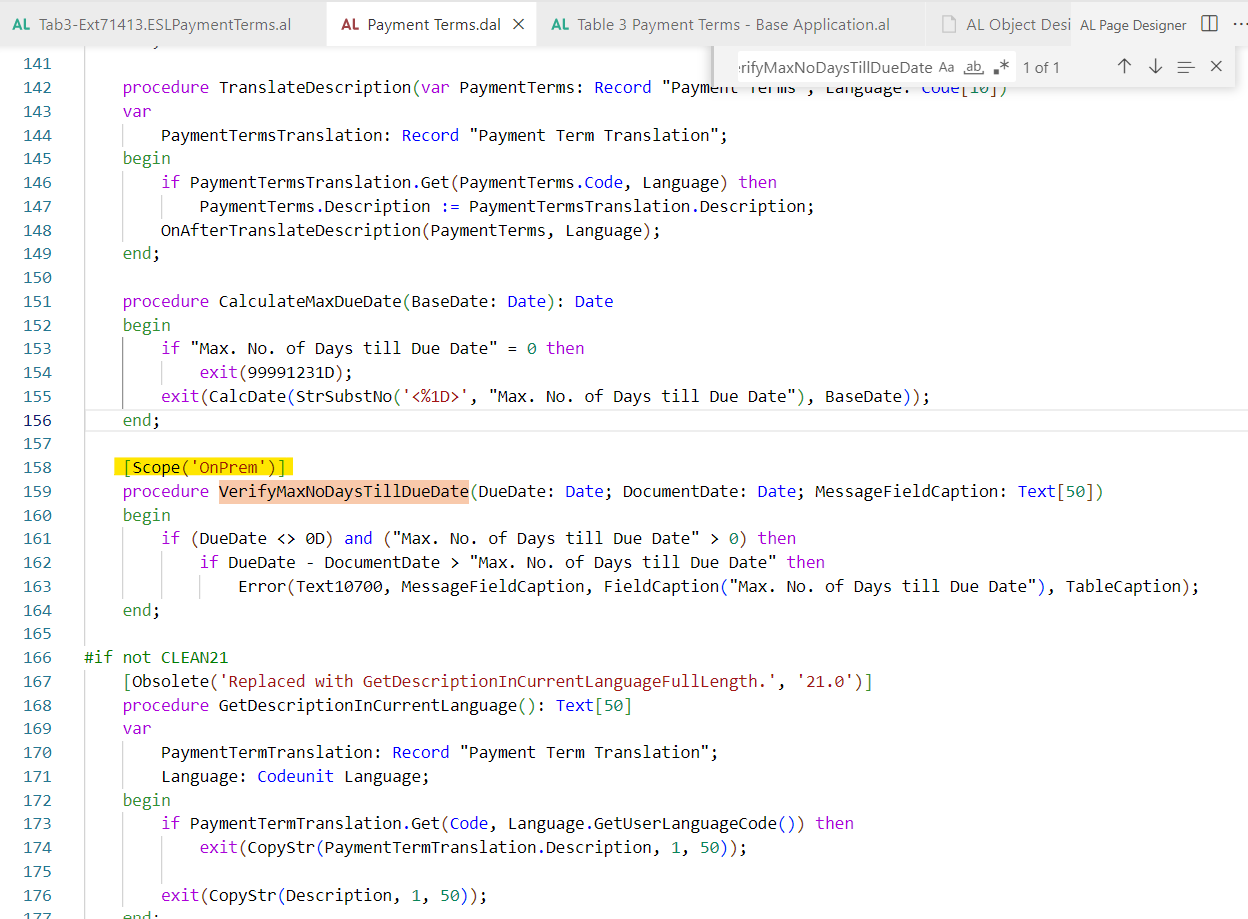The width and height of the screenshot is (1248, 919).
Task: Toggle Match Case in the find widget
Action: [948, 67]
